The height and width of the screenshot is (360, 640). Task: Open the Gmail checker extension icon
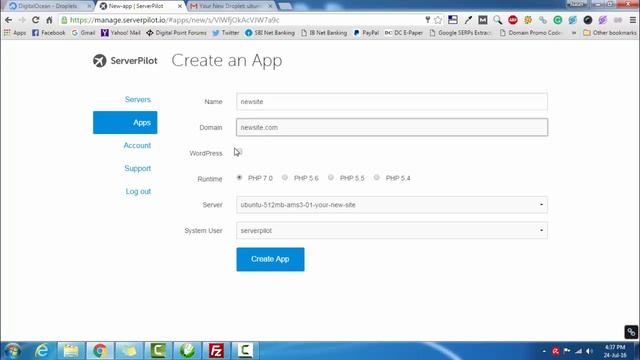482,20
